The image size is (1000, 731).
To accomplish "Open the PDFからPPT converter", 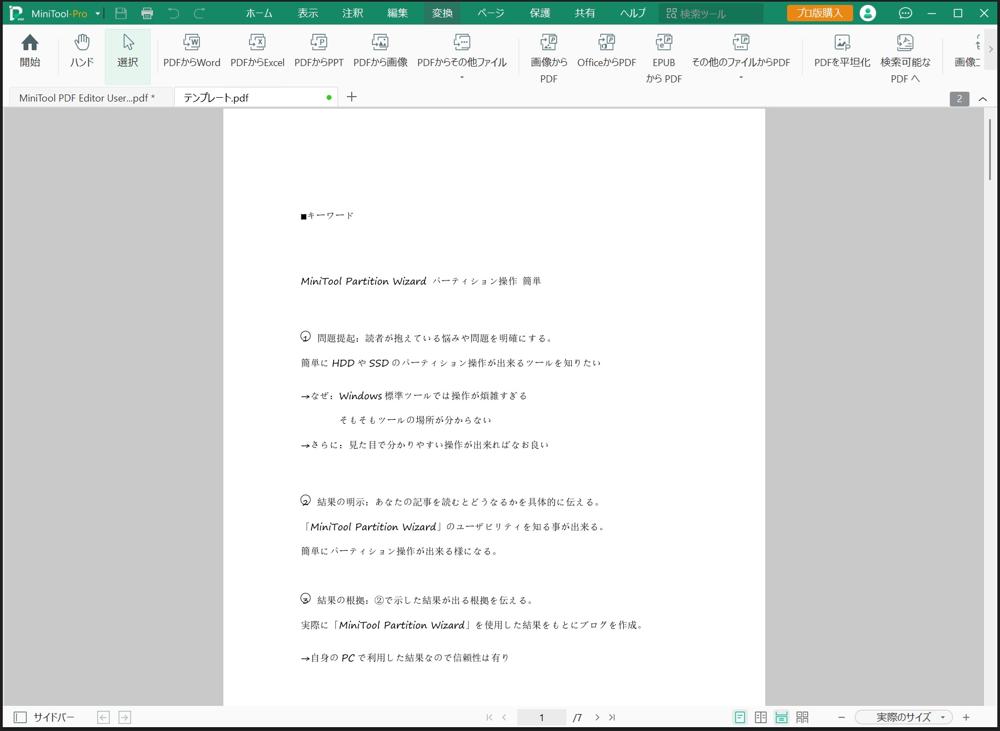I will coord(319,51).
